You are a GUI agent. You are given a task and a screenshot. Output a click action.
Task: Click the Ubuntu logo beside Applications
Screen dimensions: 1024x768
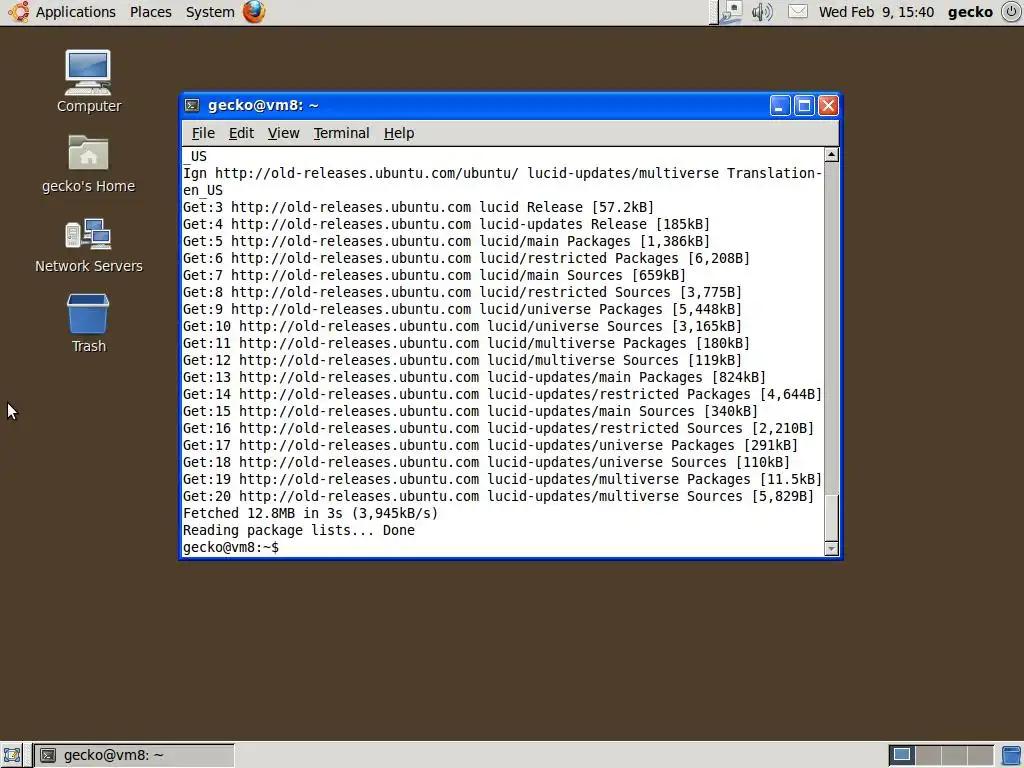(18, 12)
